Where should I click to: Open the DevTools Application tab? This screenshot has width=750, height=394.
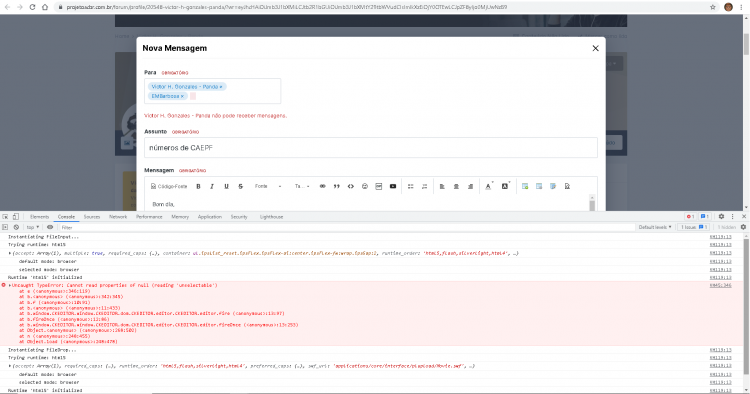210,217
